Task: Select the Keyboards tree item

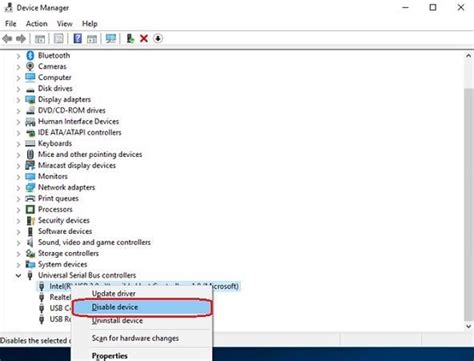Action: [x=55, y=143]
